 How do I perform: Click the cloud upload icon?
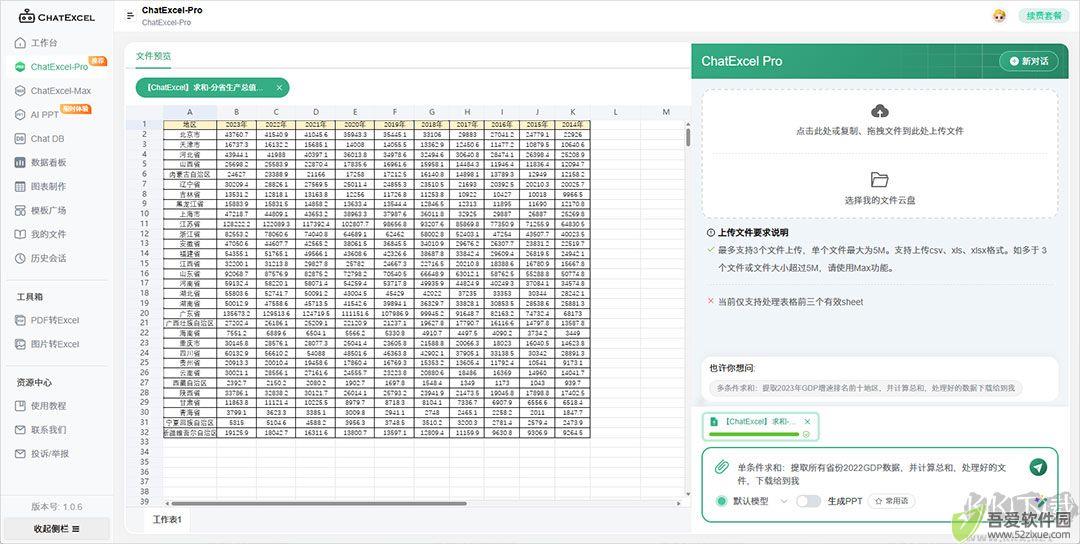click(x=880, y=111)
